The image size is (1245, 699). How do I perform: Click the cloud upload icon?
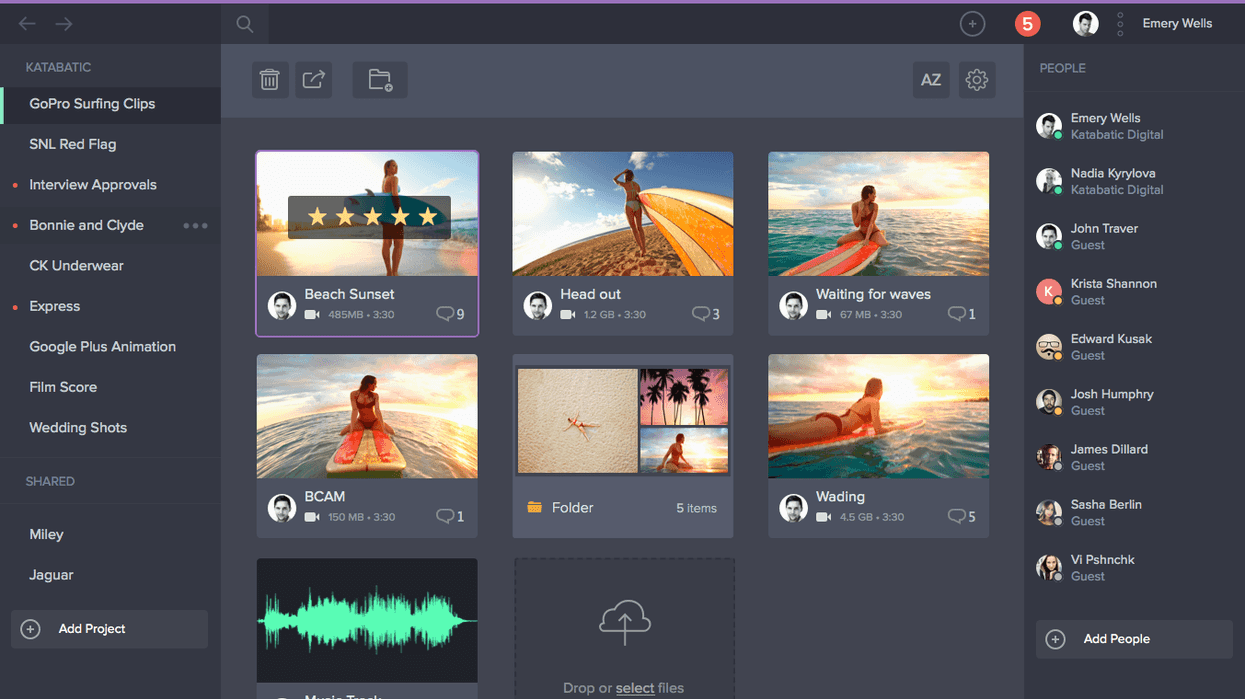pyautogui.click(x=625, y=622)
